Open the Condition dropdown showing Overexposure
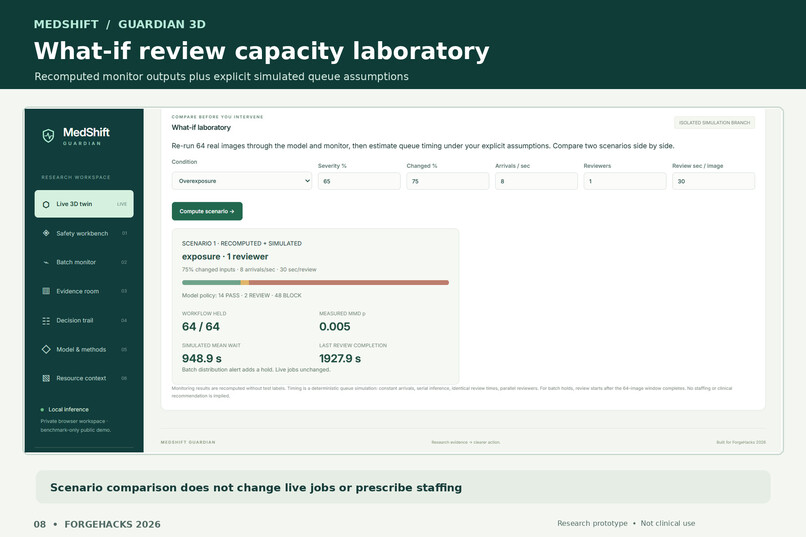806x537 pixels. point(242,181)
